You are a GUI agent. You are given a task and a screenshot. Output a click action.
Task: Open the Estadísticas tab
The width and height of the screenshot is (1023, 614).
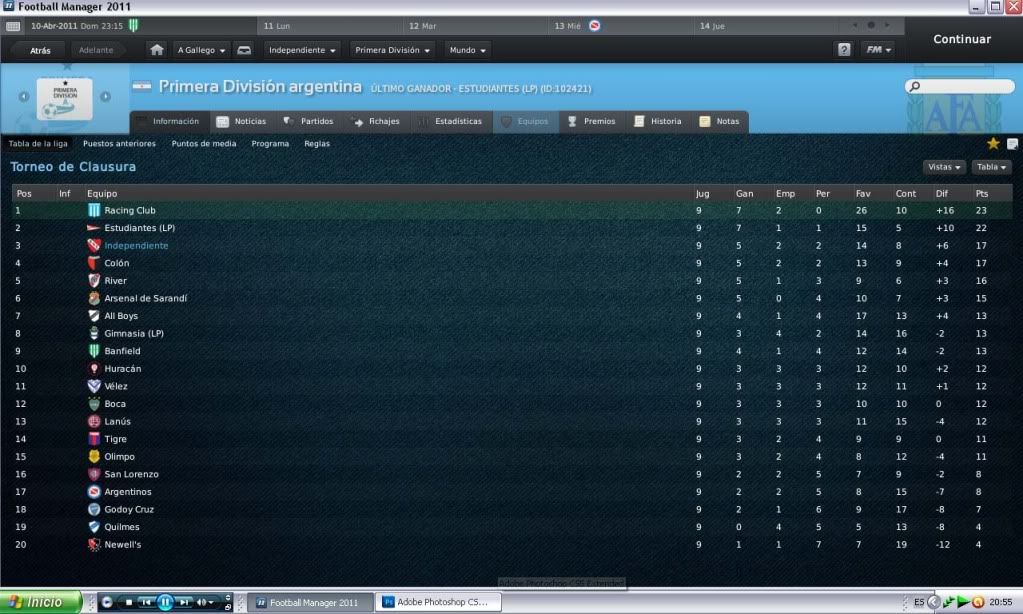(x=451, y=121)
